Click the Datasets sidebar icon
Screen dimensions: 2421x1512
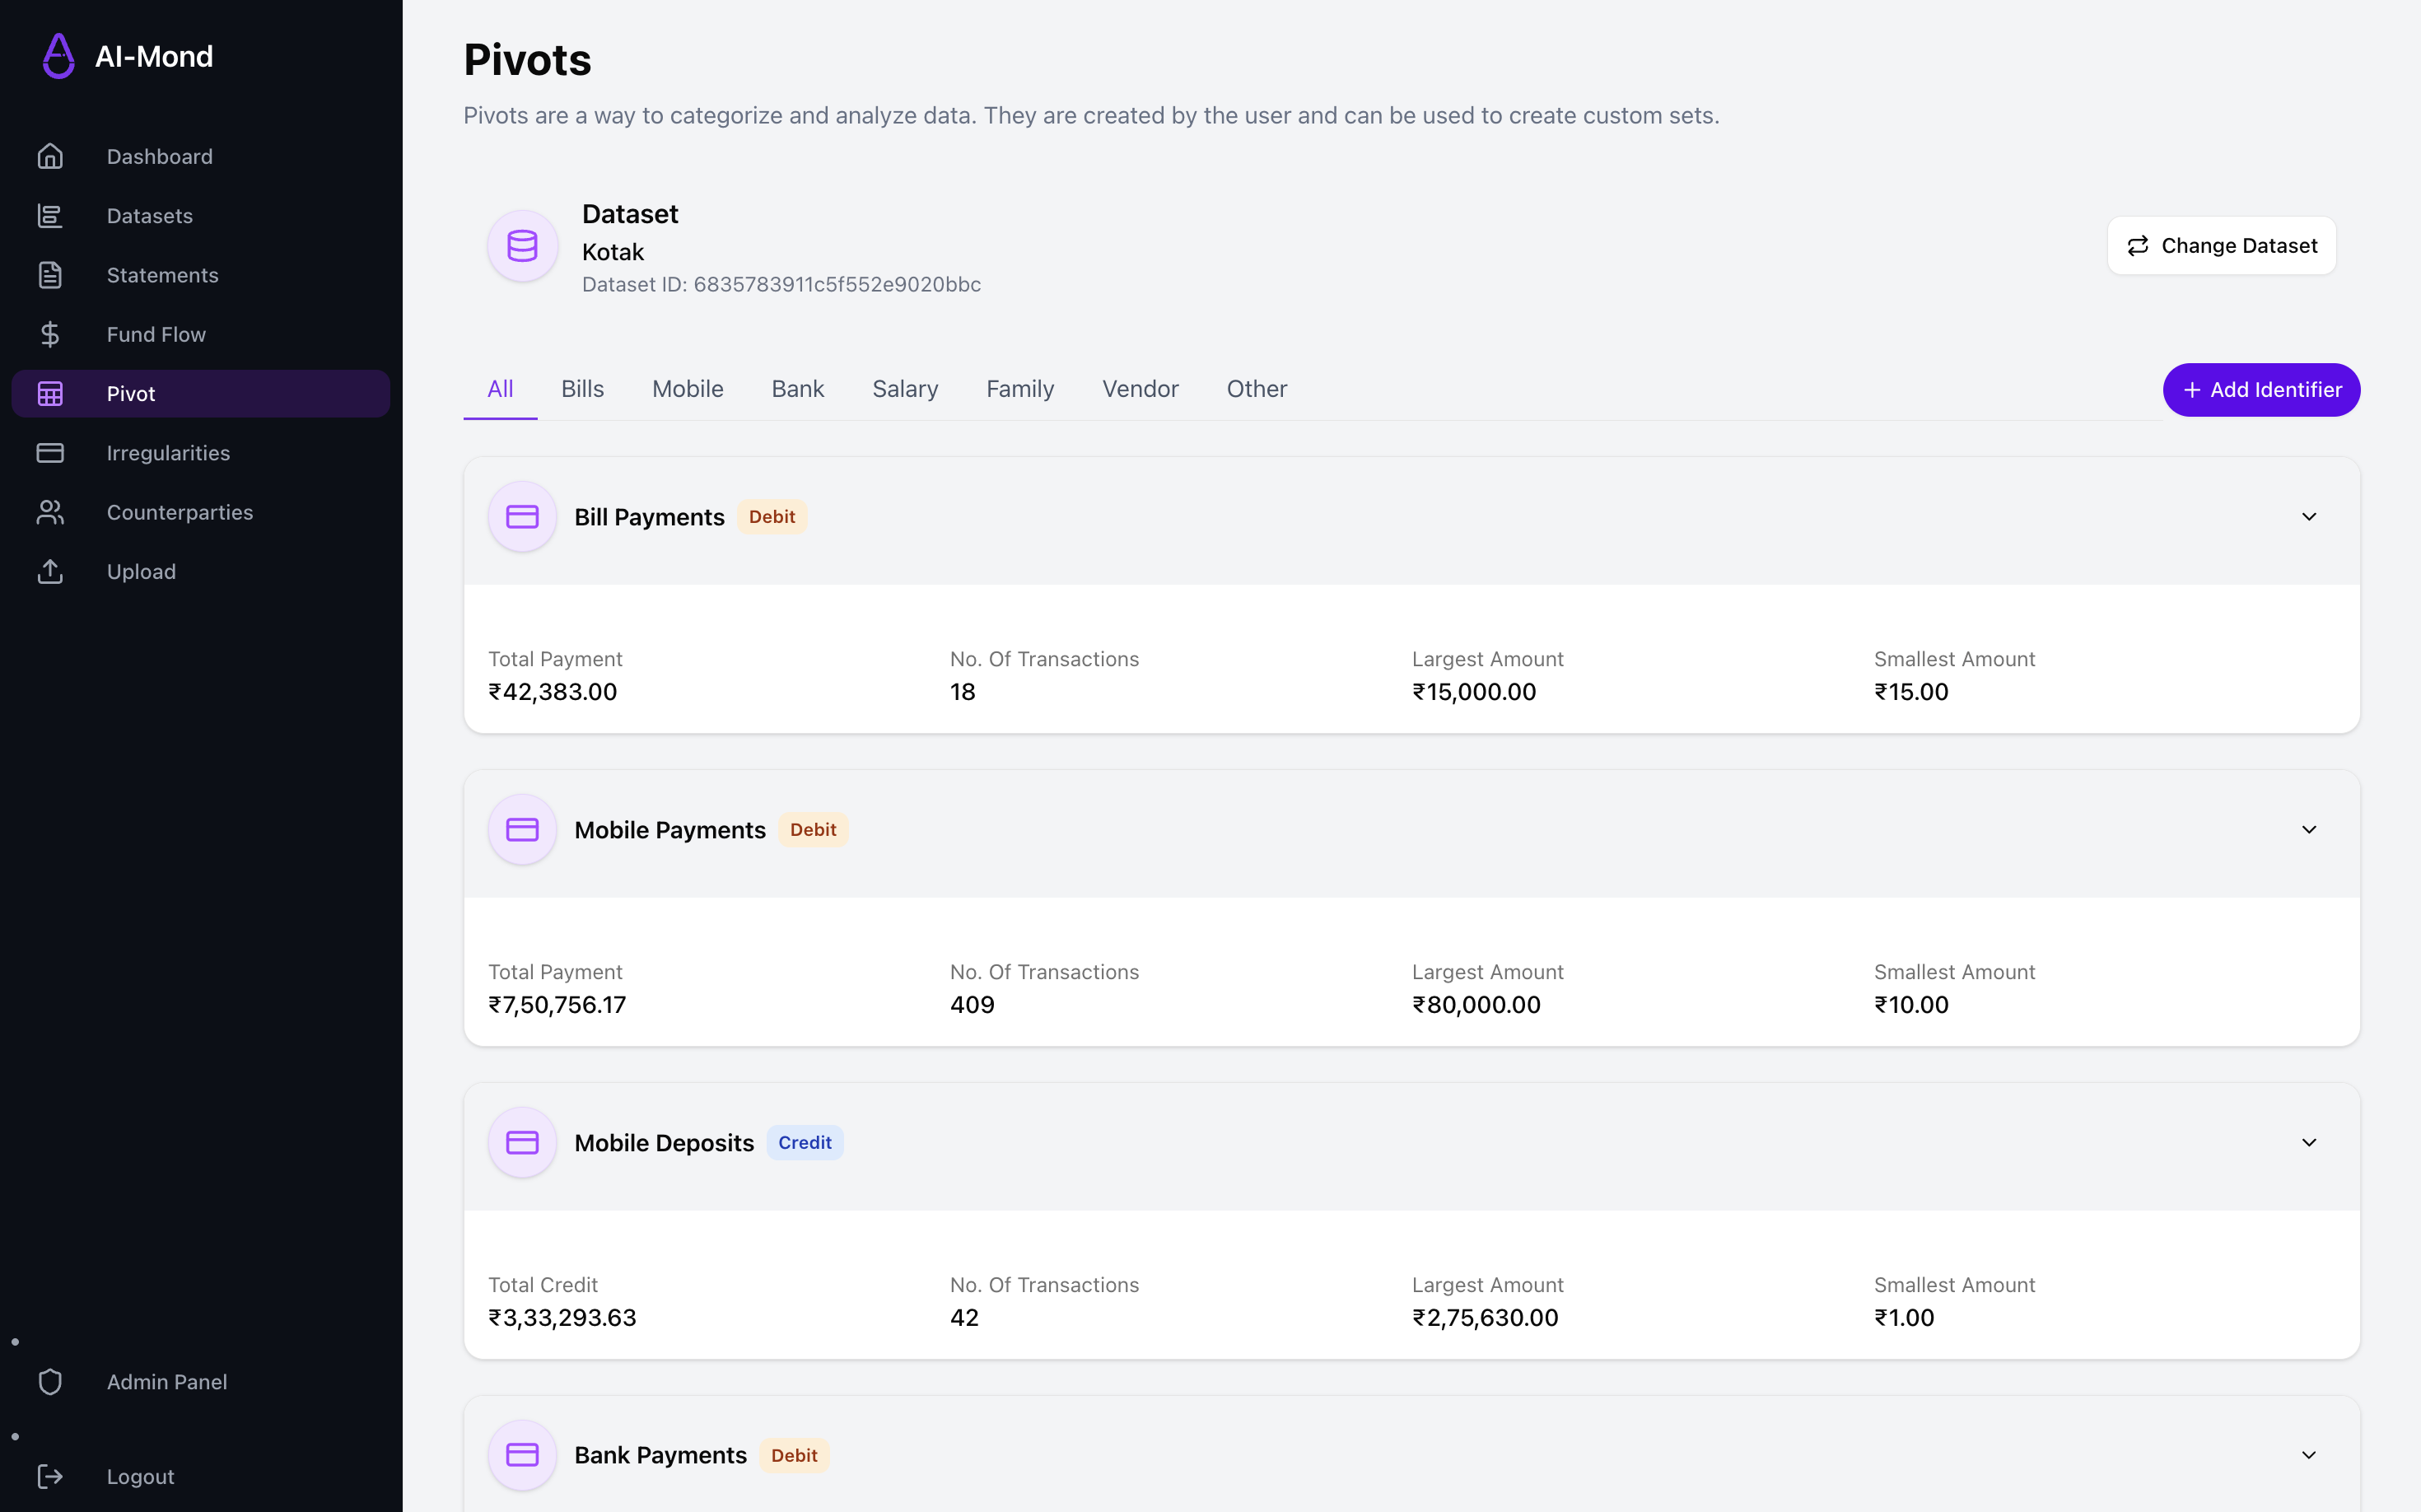point(50,215)
